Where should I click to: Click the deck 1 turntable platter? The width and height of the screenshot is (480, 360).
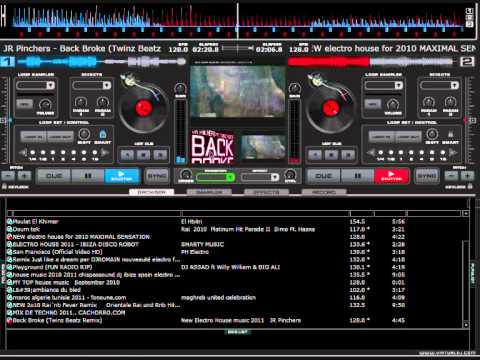click(x=144, y=109)
